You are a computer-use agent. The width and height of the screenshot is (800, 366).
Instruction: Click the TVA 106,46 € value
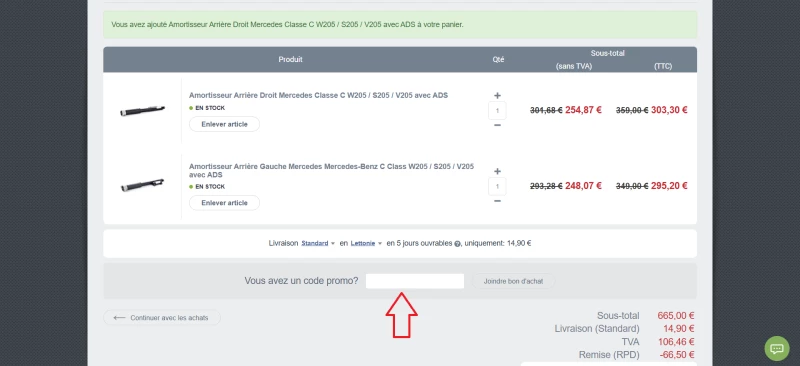point(676,342)
